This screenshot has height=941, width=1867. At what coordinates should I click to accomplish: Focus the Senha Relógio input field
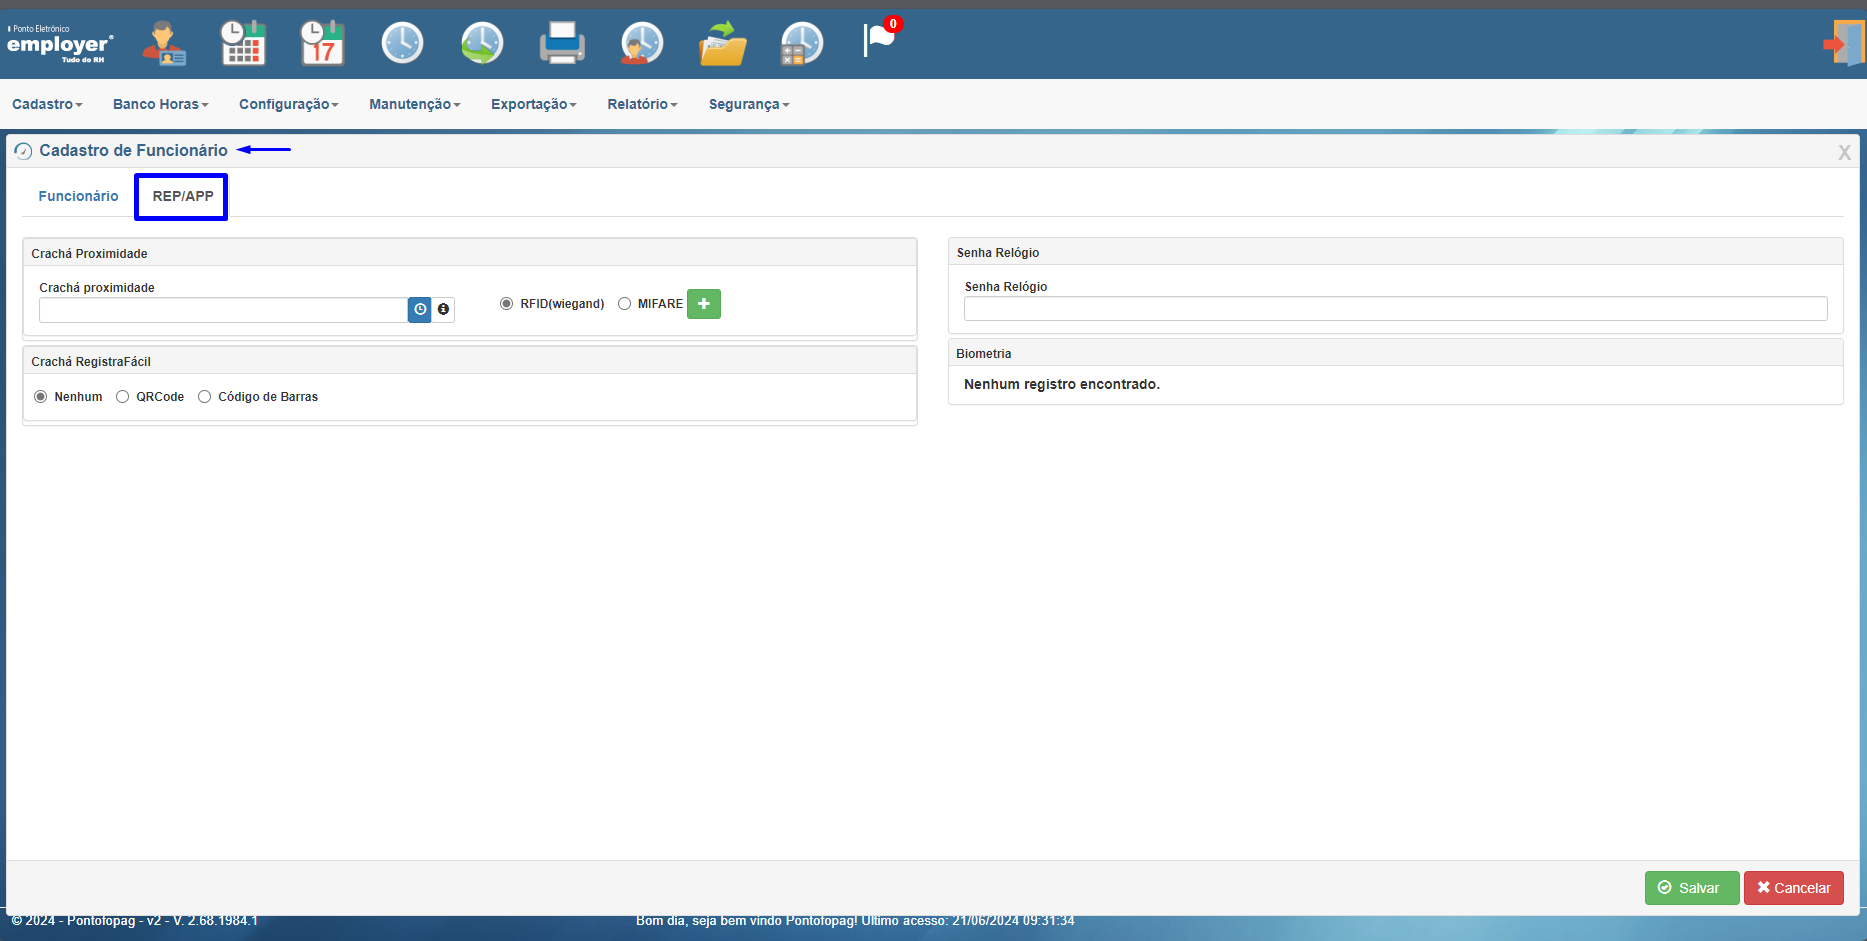click(1395, 309)
